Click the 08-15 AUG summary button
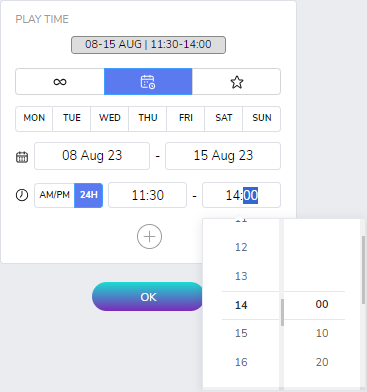Viewport: 367px width, 392px height. coord(148,45)
